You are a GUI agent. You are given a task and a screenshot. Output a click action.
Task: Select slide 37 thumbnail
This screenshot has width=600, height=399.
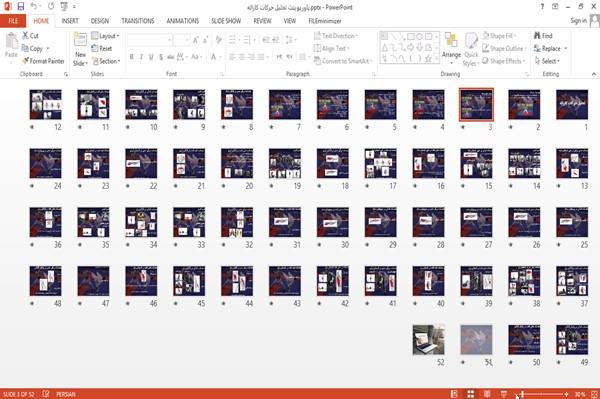[572, 281]
